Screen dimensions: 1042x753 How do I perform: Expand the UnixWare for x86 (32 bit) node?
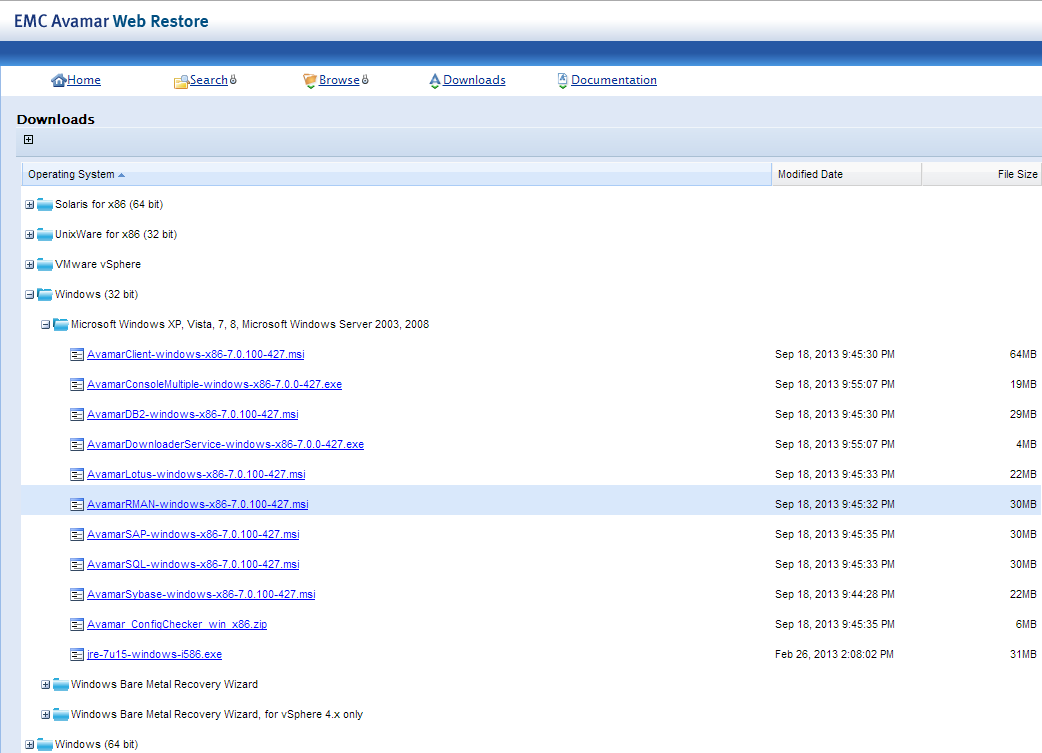[29, 235]
